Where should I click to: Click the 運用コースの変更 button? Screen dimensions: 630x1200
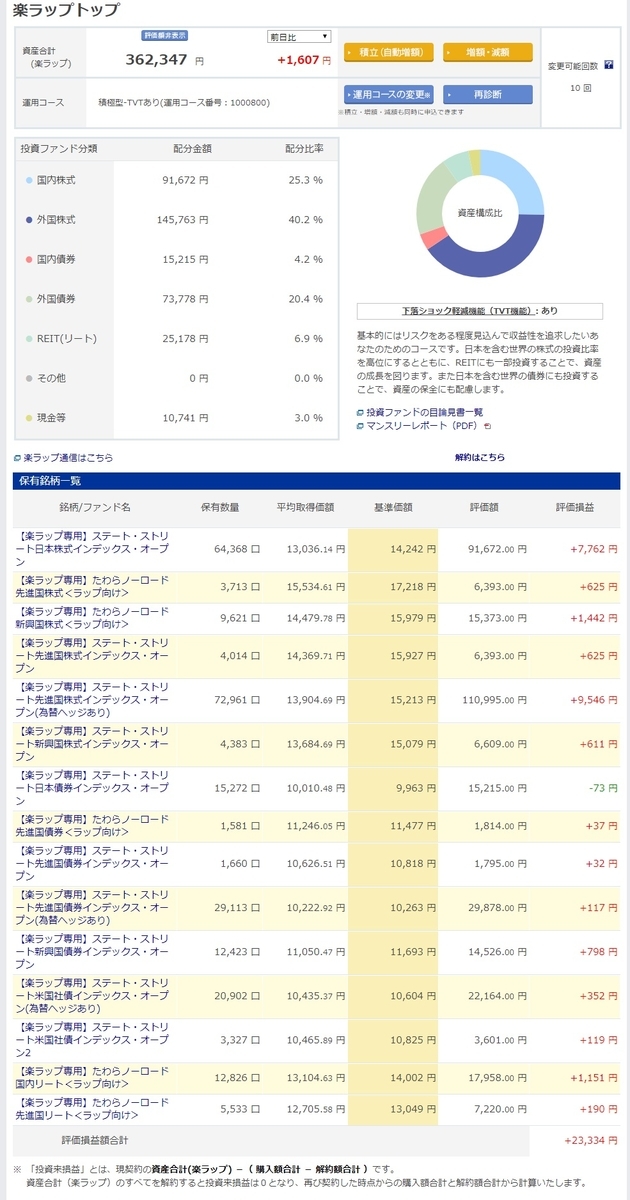(x=389, y=94)
